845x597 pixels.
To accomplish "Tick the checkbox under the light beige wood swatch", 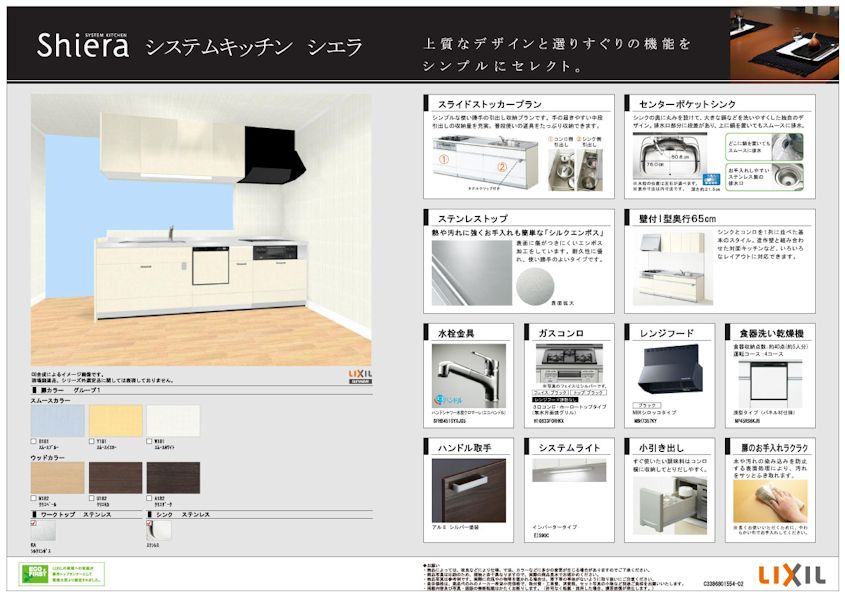I will point(34,498).
